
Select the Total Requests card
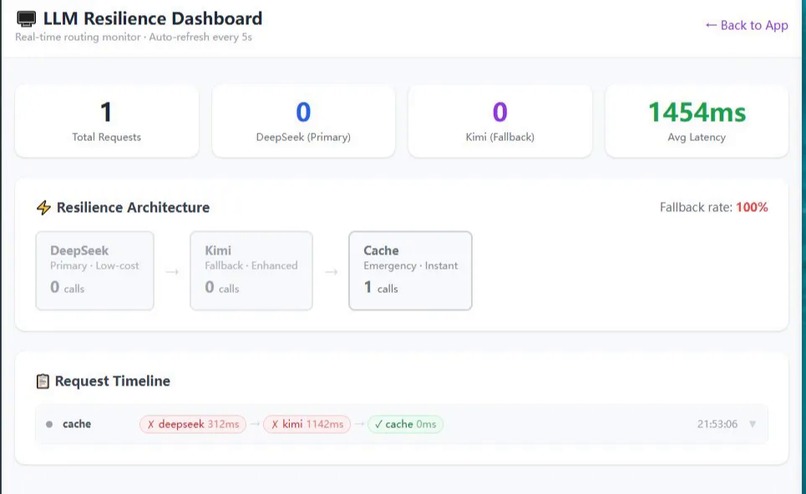[x=107, y=121]
